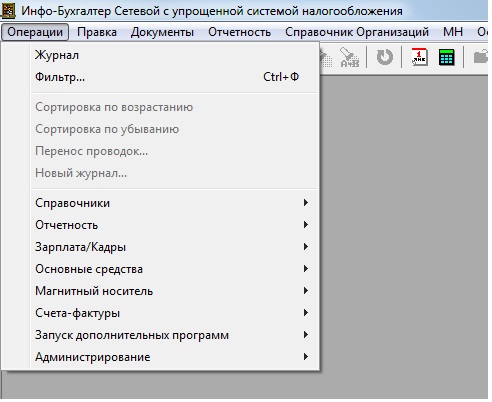Open the Правка menu
Screen dimensions: 492x402
97,32
